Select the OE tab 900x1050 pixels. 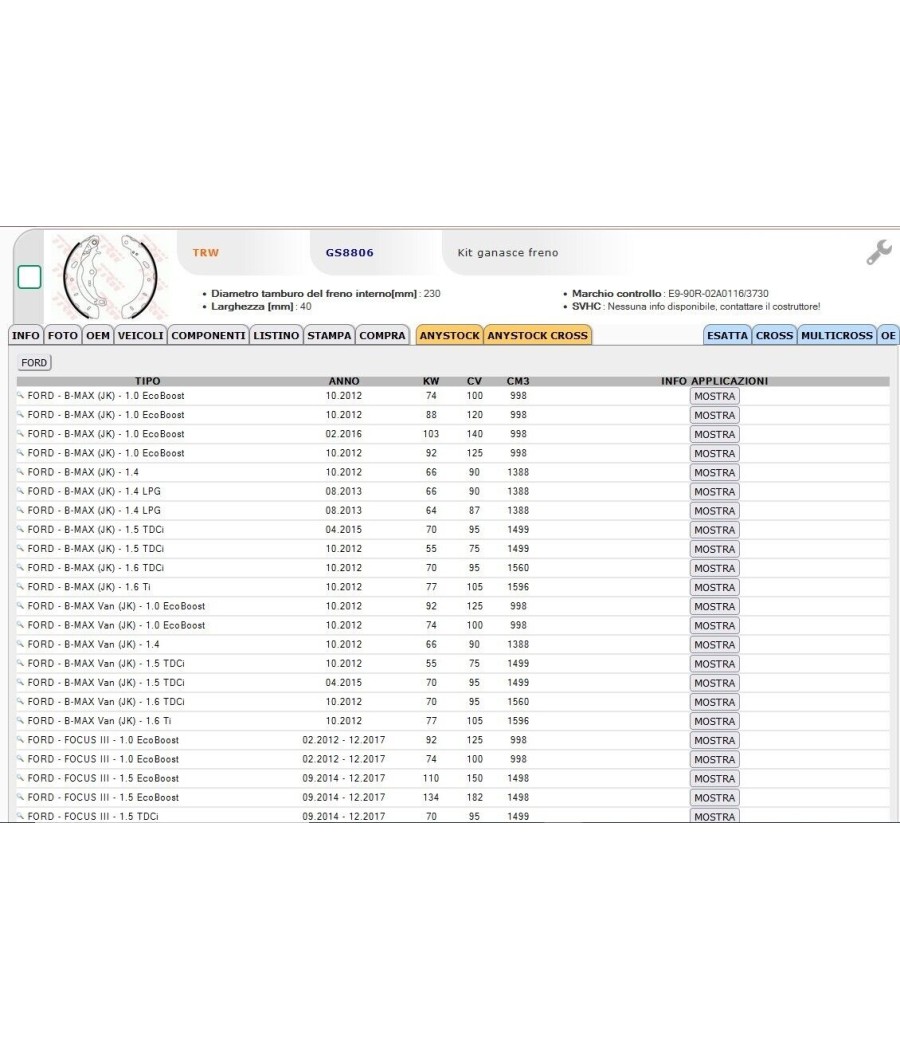click(x=889, y=335)
